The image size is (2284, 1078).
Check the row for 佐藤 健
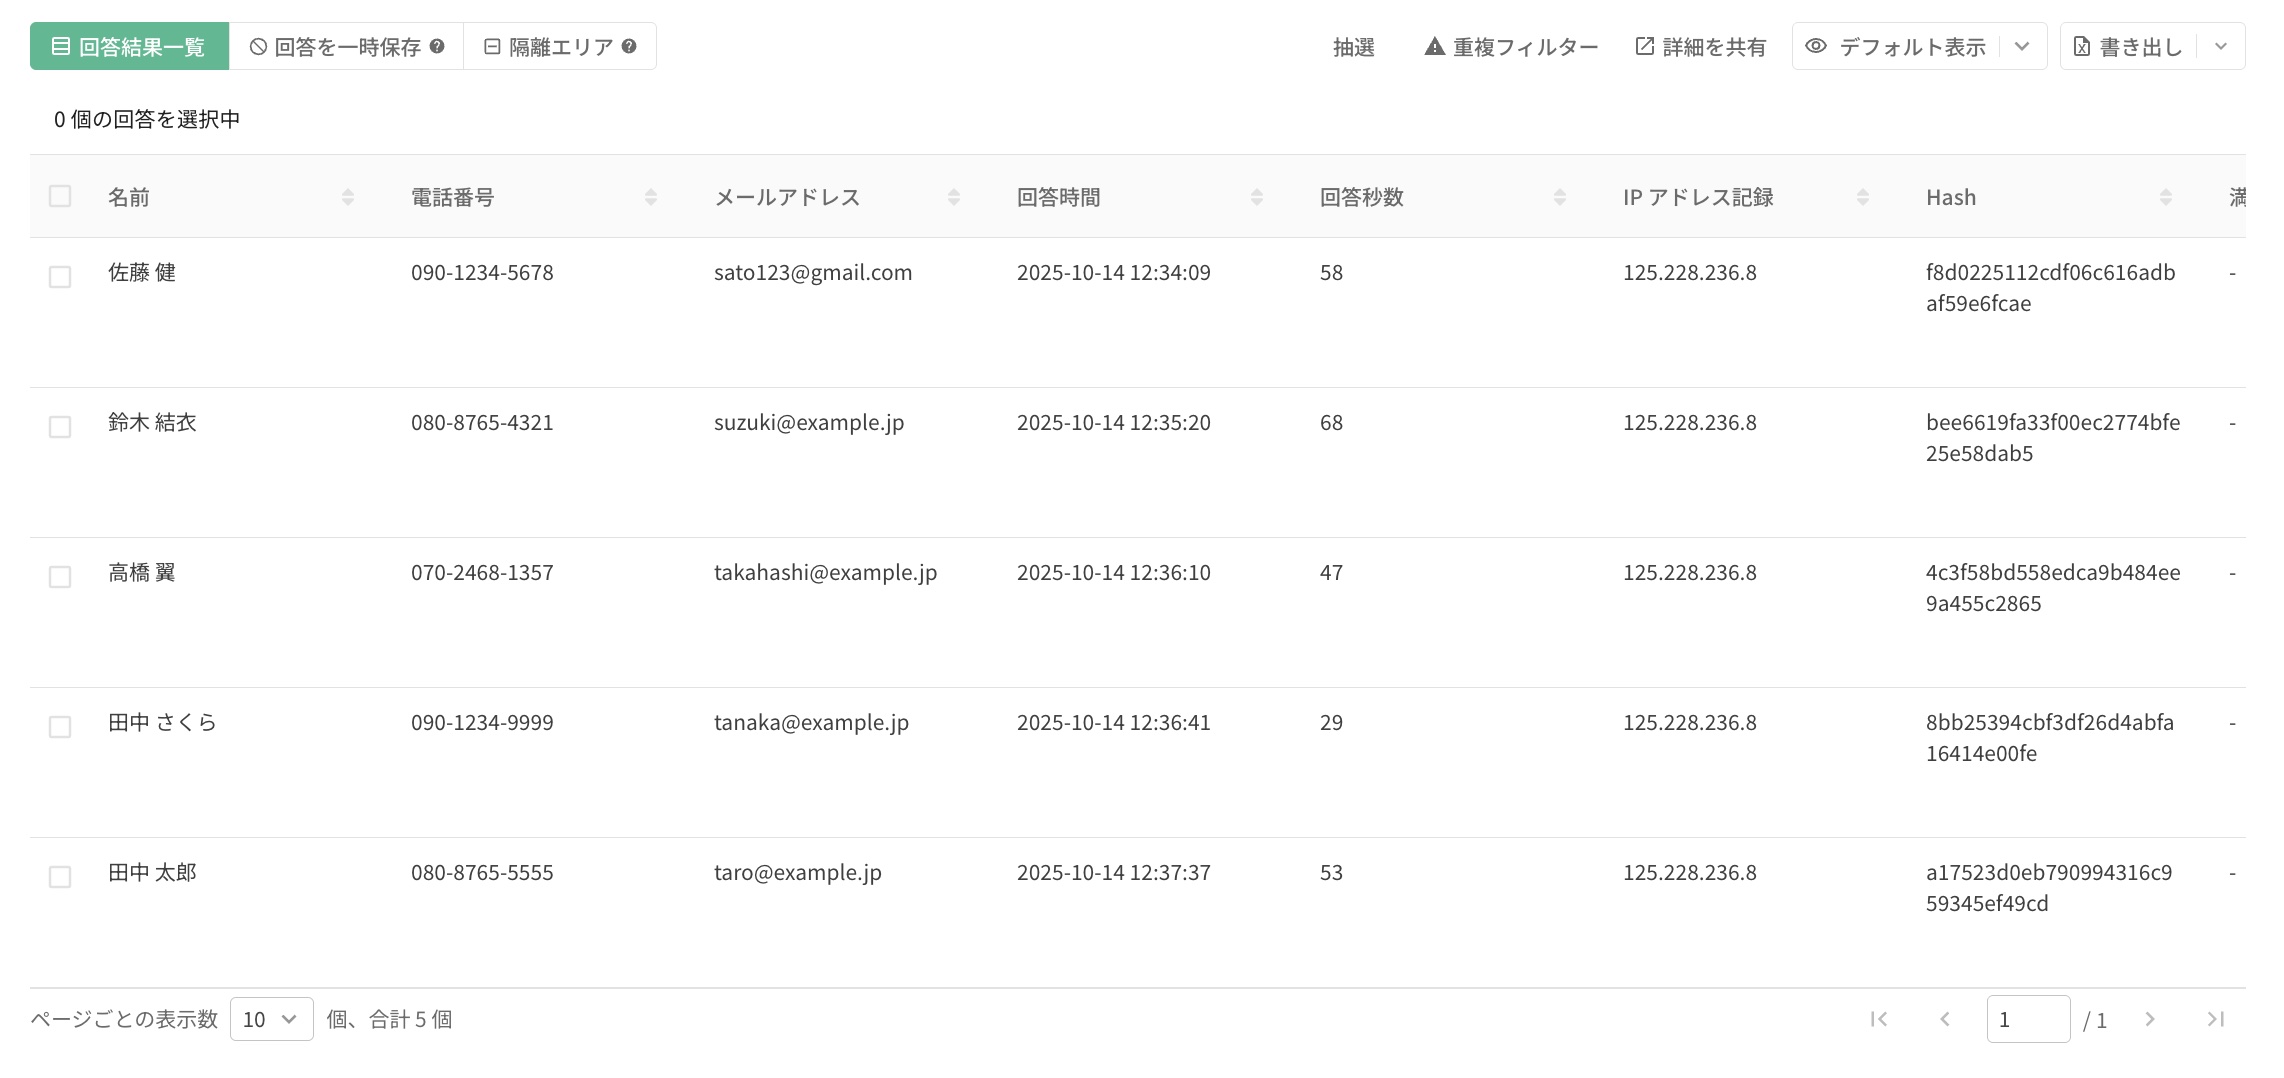point(60,277)
